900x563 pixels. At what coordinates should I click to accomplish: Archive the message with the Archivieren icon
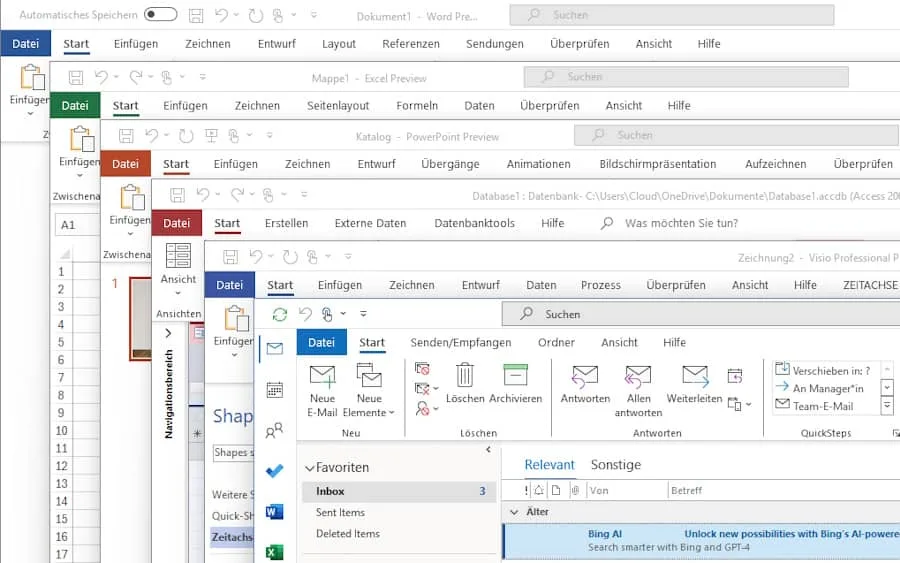pyautogui.click(x=515, y=376)
